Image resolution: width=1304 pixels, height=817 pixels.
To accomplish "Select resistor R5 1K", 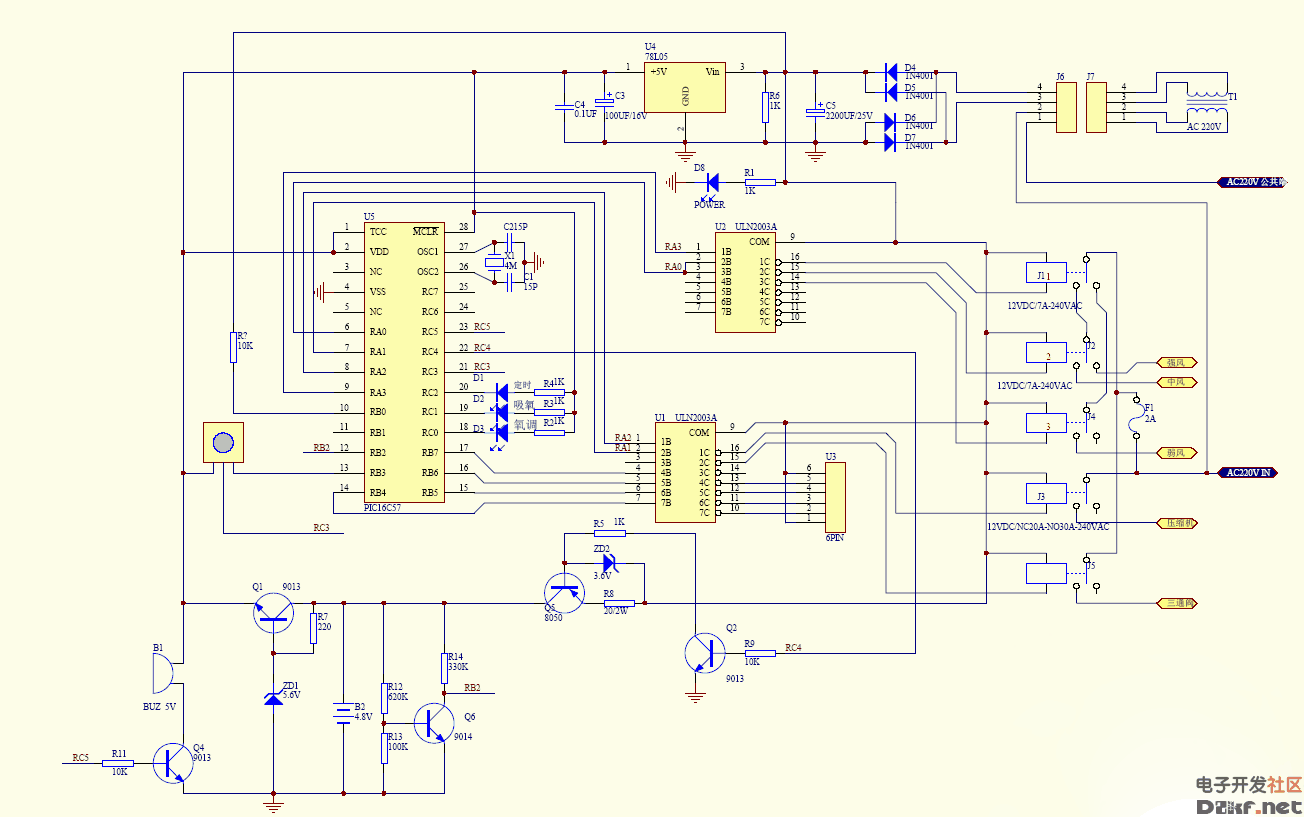I will pyautogui.click(x=609, y=533).
